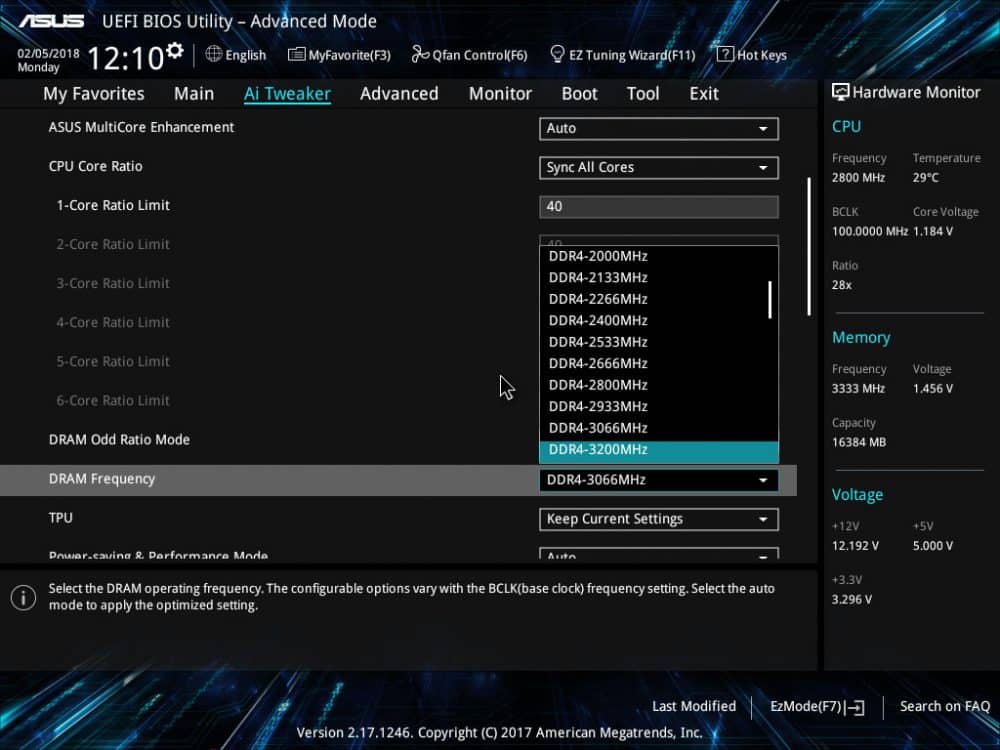Click the ASUS MultiCore Enhancement label
The width and height of the screenshot is (1000, 750).
tap(142, 128)
